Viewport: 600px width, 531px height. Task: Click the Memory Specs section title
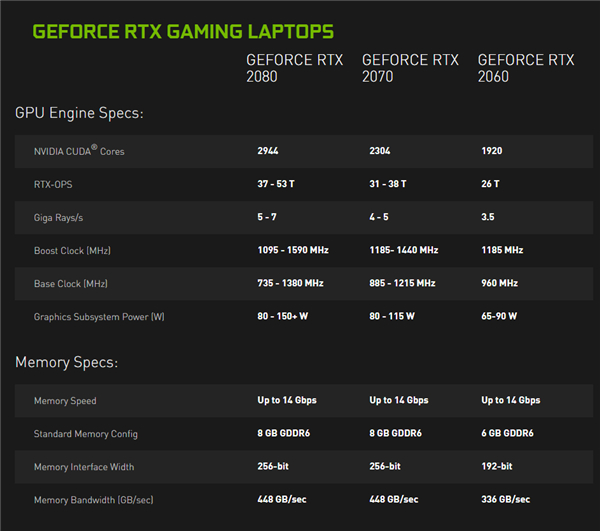pos(67,362)
